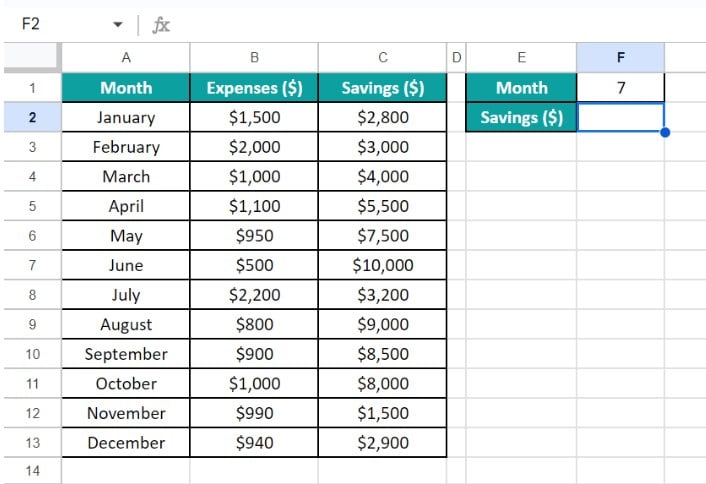Screen dimensions: 706x484
Task: Select column B header
Action: (x=254, y=58)
